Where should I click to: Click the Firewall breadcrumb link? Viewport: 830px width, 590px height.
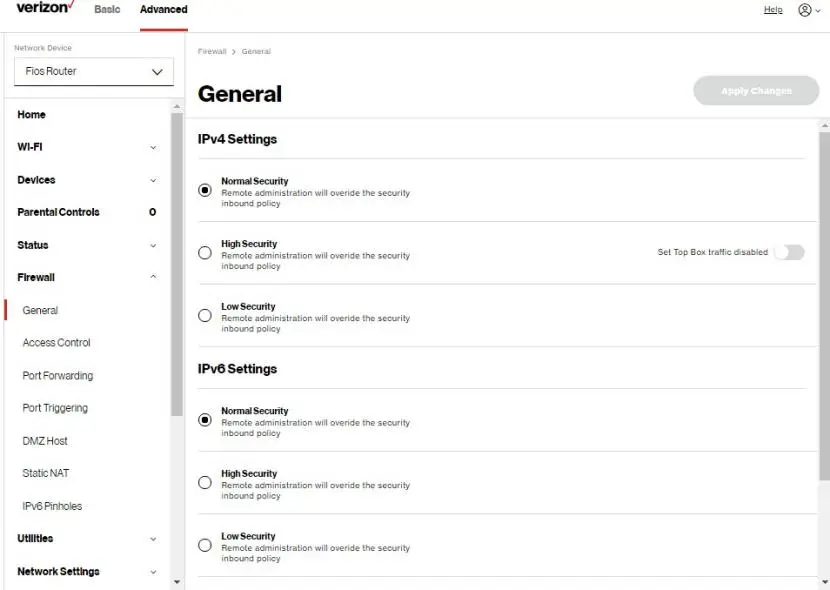coord(211,51)
